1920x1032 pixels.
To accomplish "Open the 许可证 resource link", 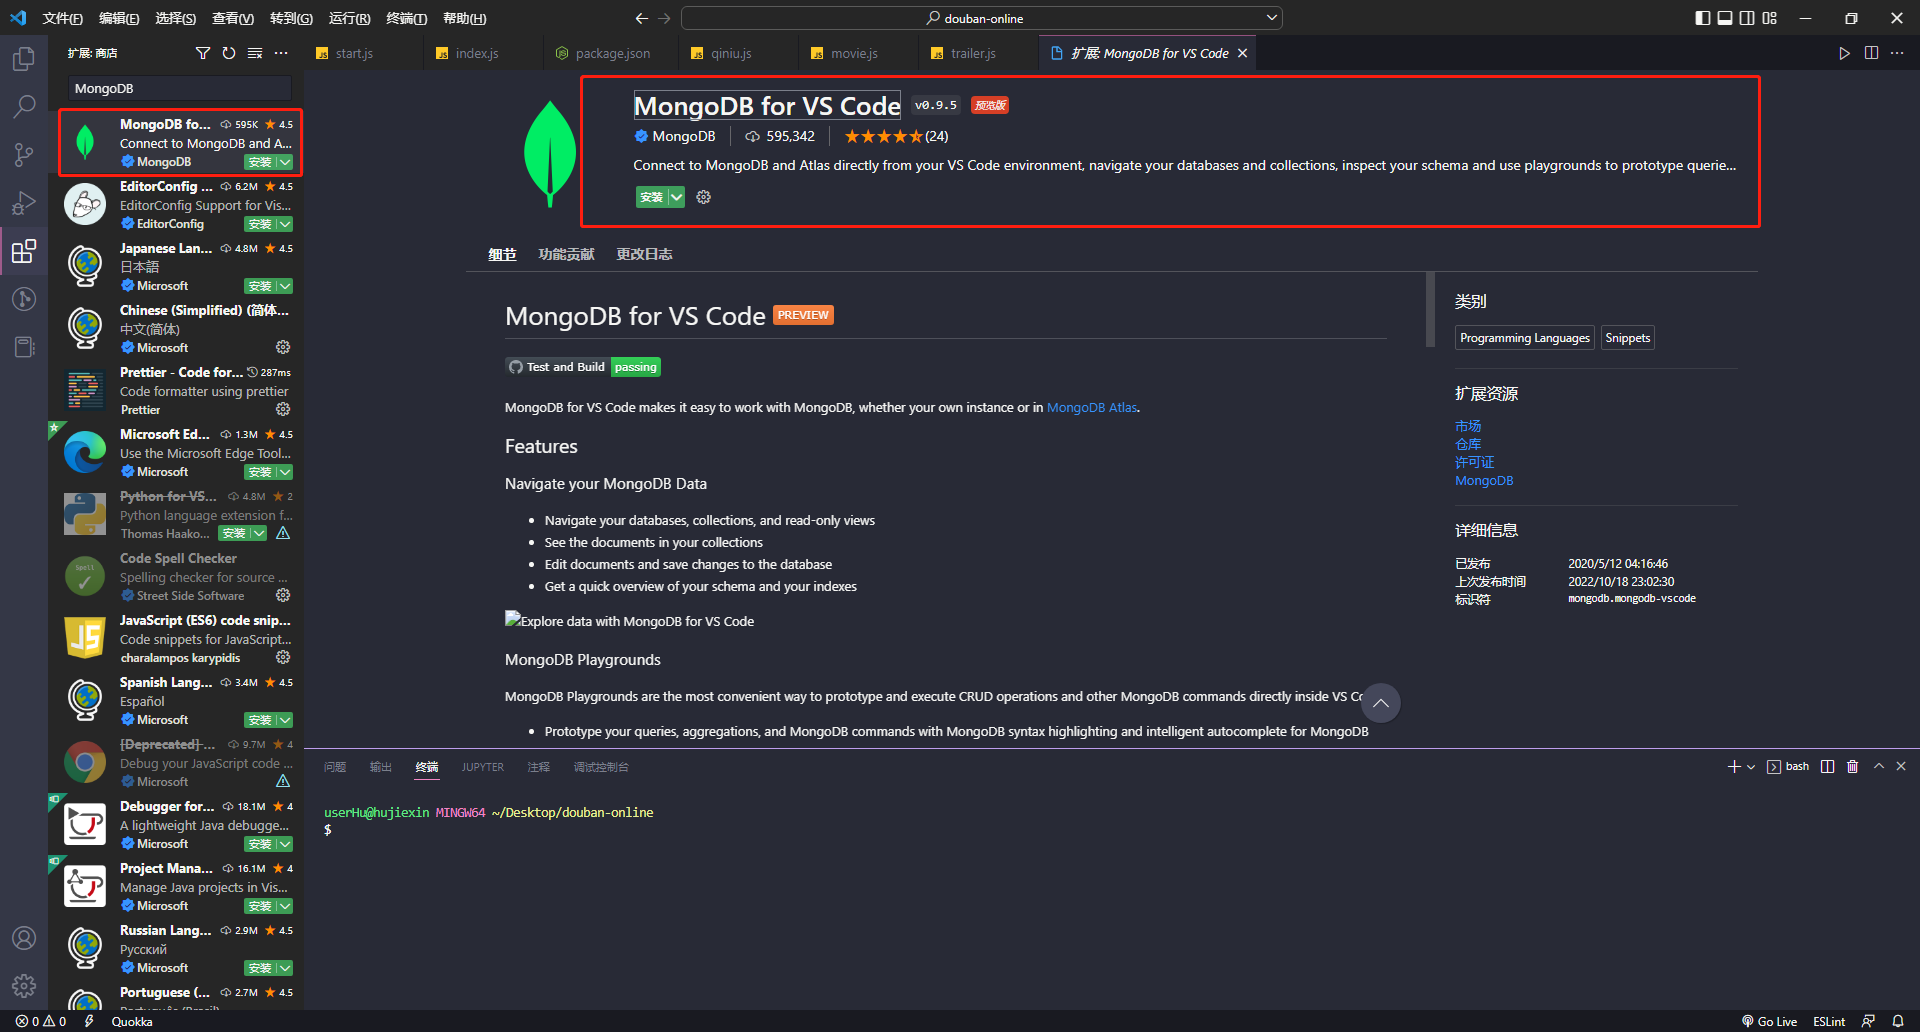I will (1474, 462).
